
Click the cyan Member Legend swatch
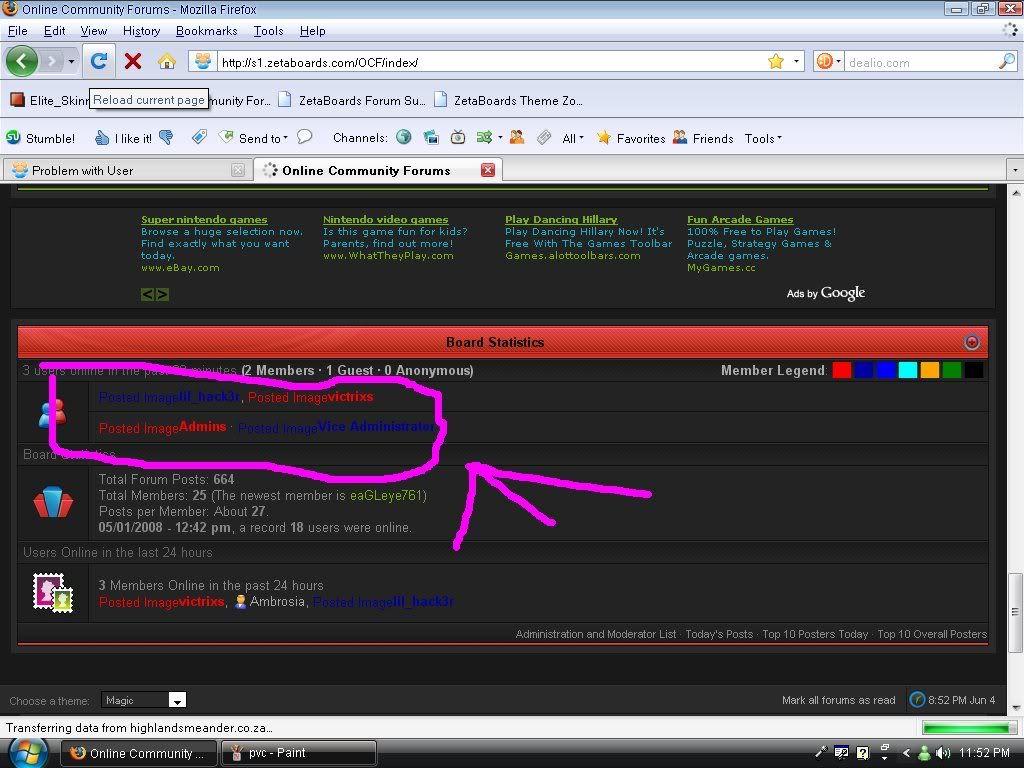click(907, 370)
